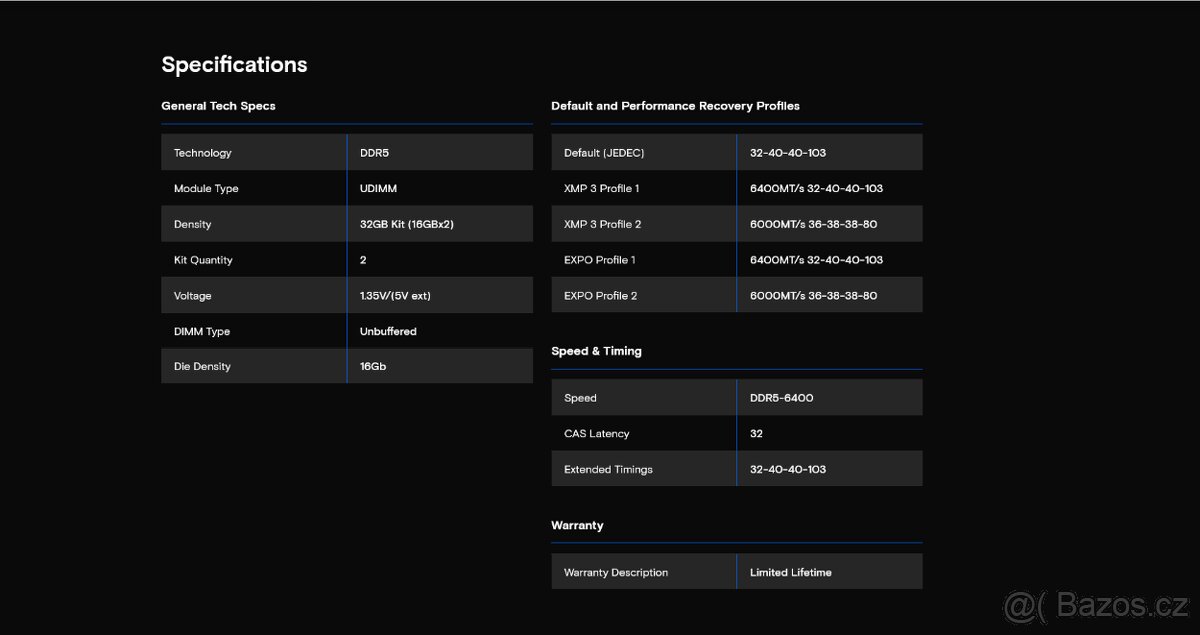Select the XMP 3 Profile 2 timing value

[813, 224]
